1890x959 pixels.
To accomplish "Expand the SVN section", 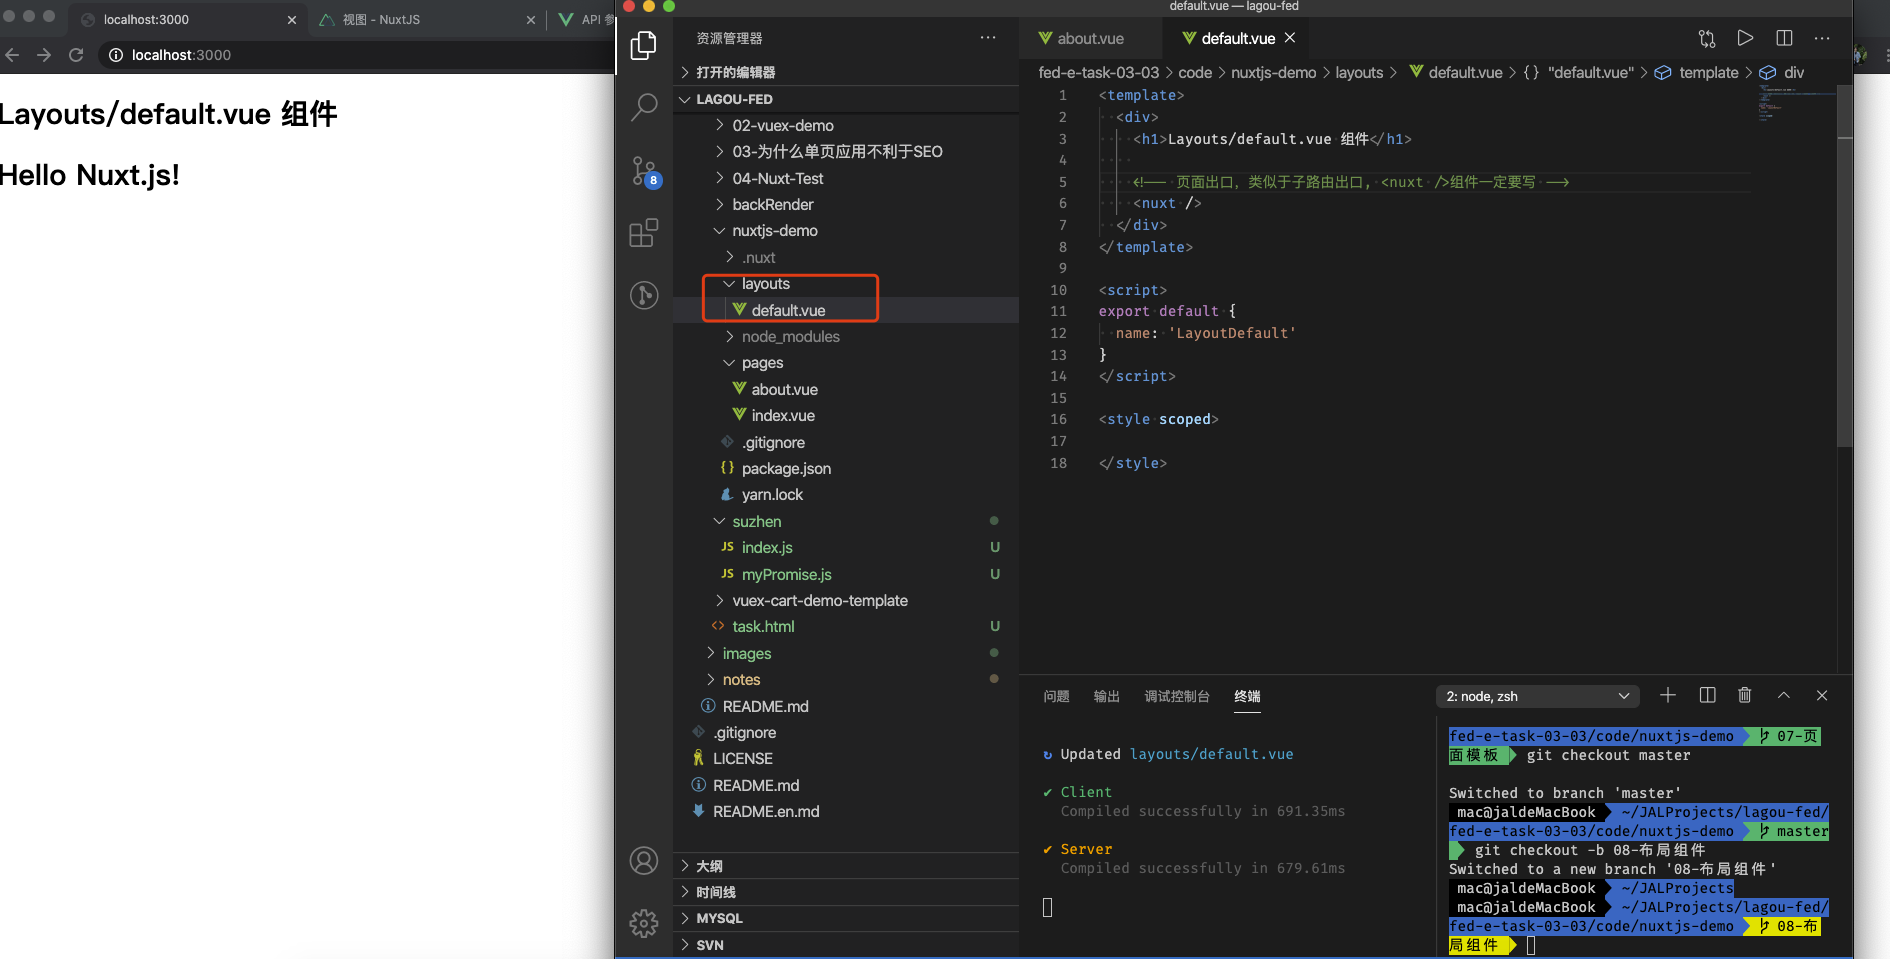I will click(846, 945).
